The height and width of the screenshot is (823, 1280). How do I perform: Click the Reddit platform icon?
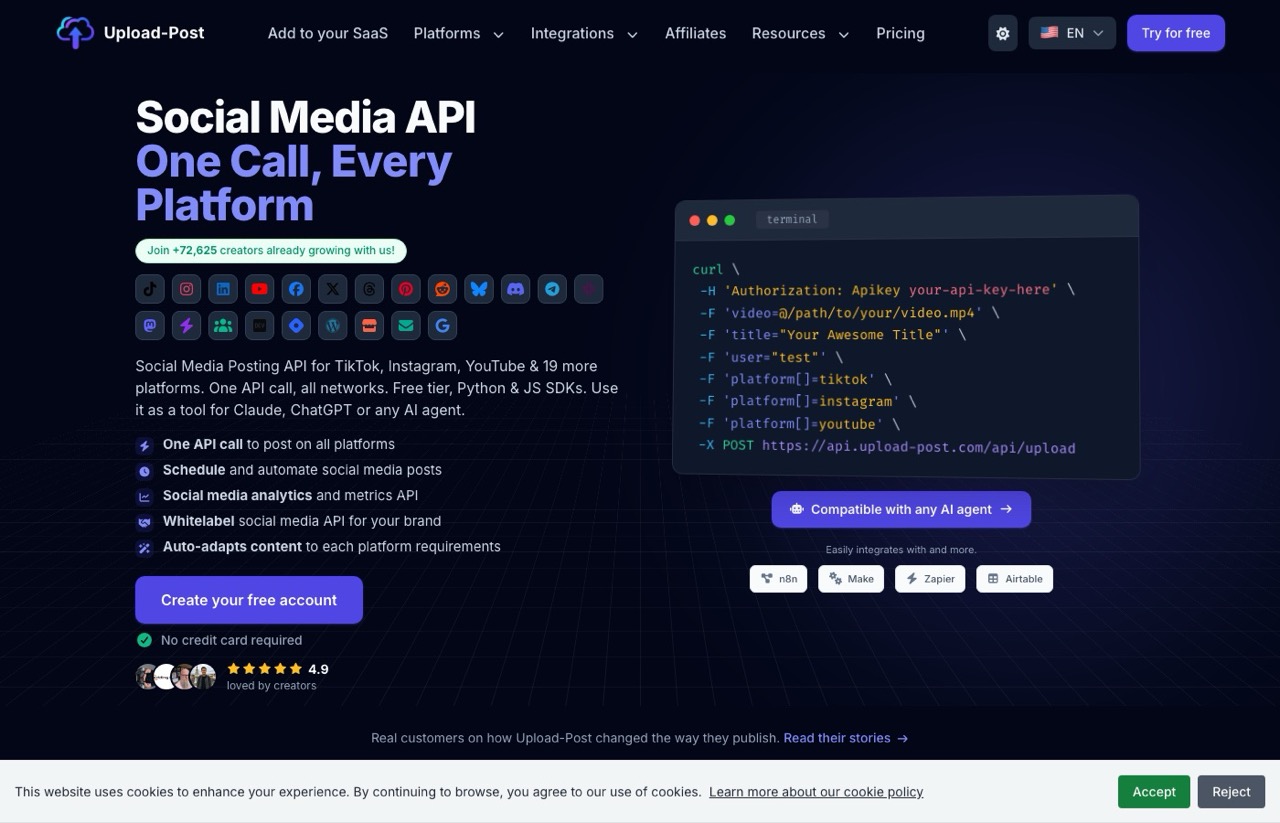pos(442,289)
